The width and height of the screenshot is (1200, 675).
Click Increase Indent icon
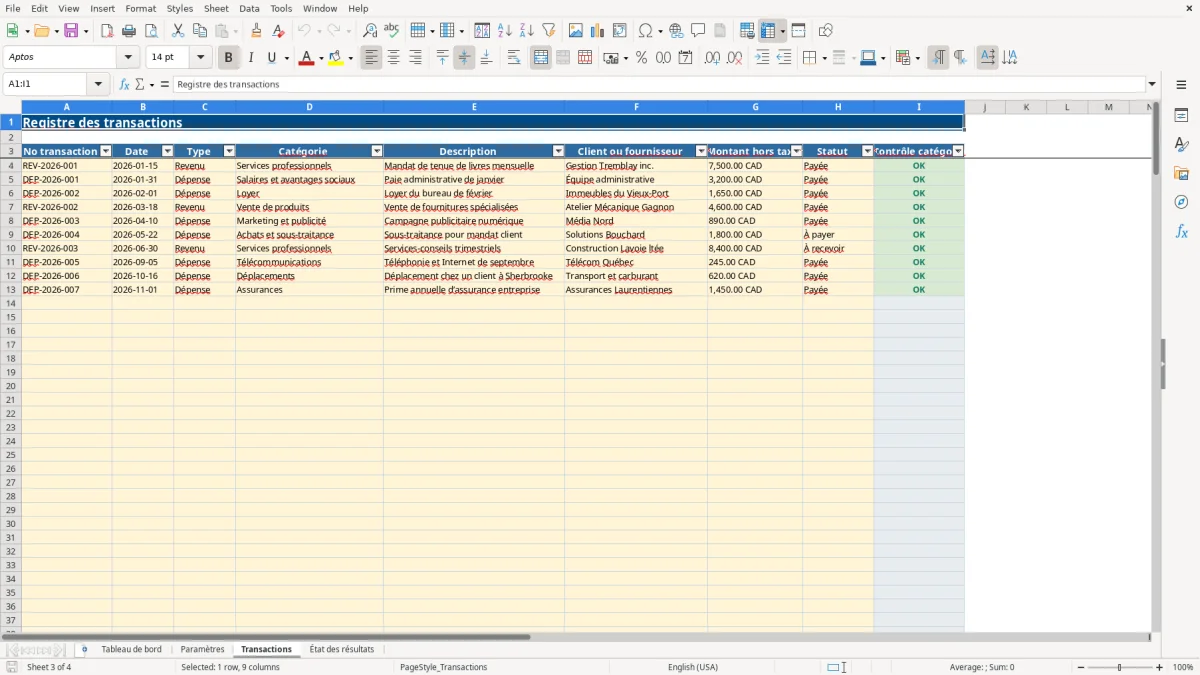click(762, 58)
